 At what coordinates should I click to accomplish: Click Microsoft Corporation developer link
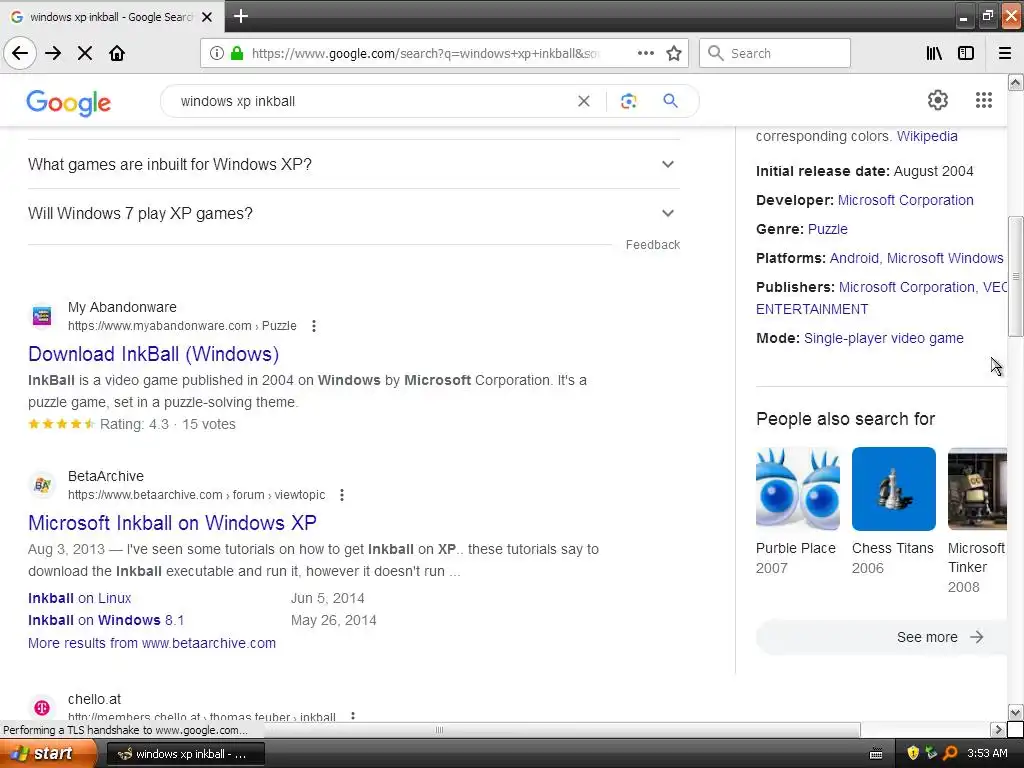(905, 200)
